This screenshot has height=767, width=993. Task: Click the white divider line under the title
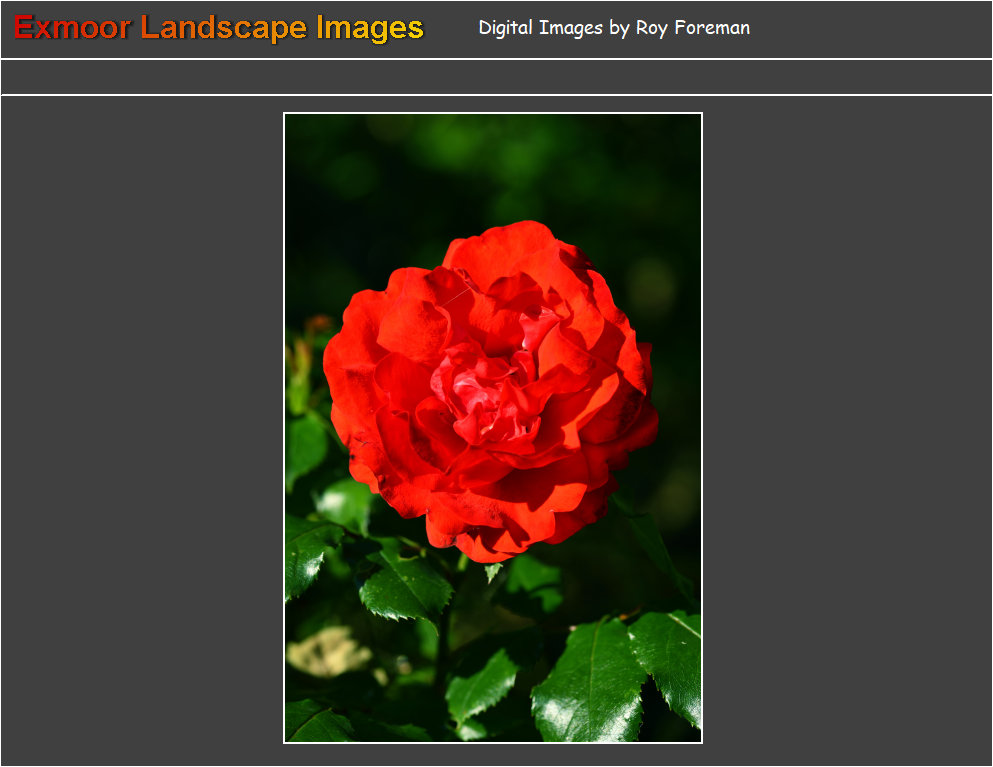point(496,59)
